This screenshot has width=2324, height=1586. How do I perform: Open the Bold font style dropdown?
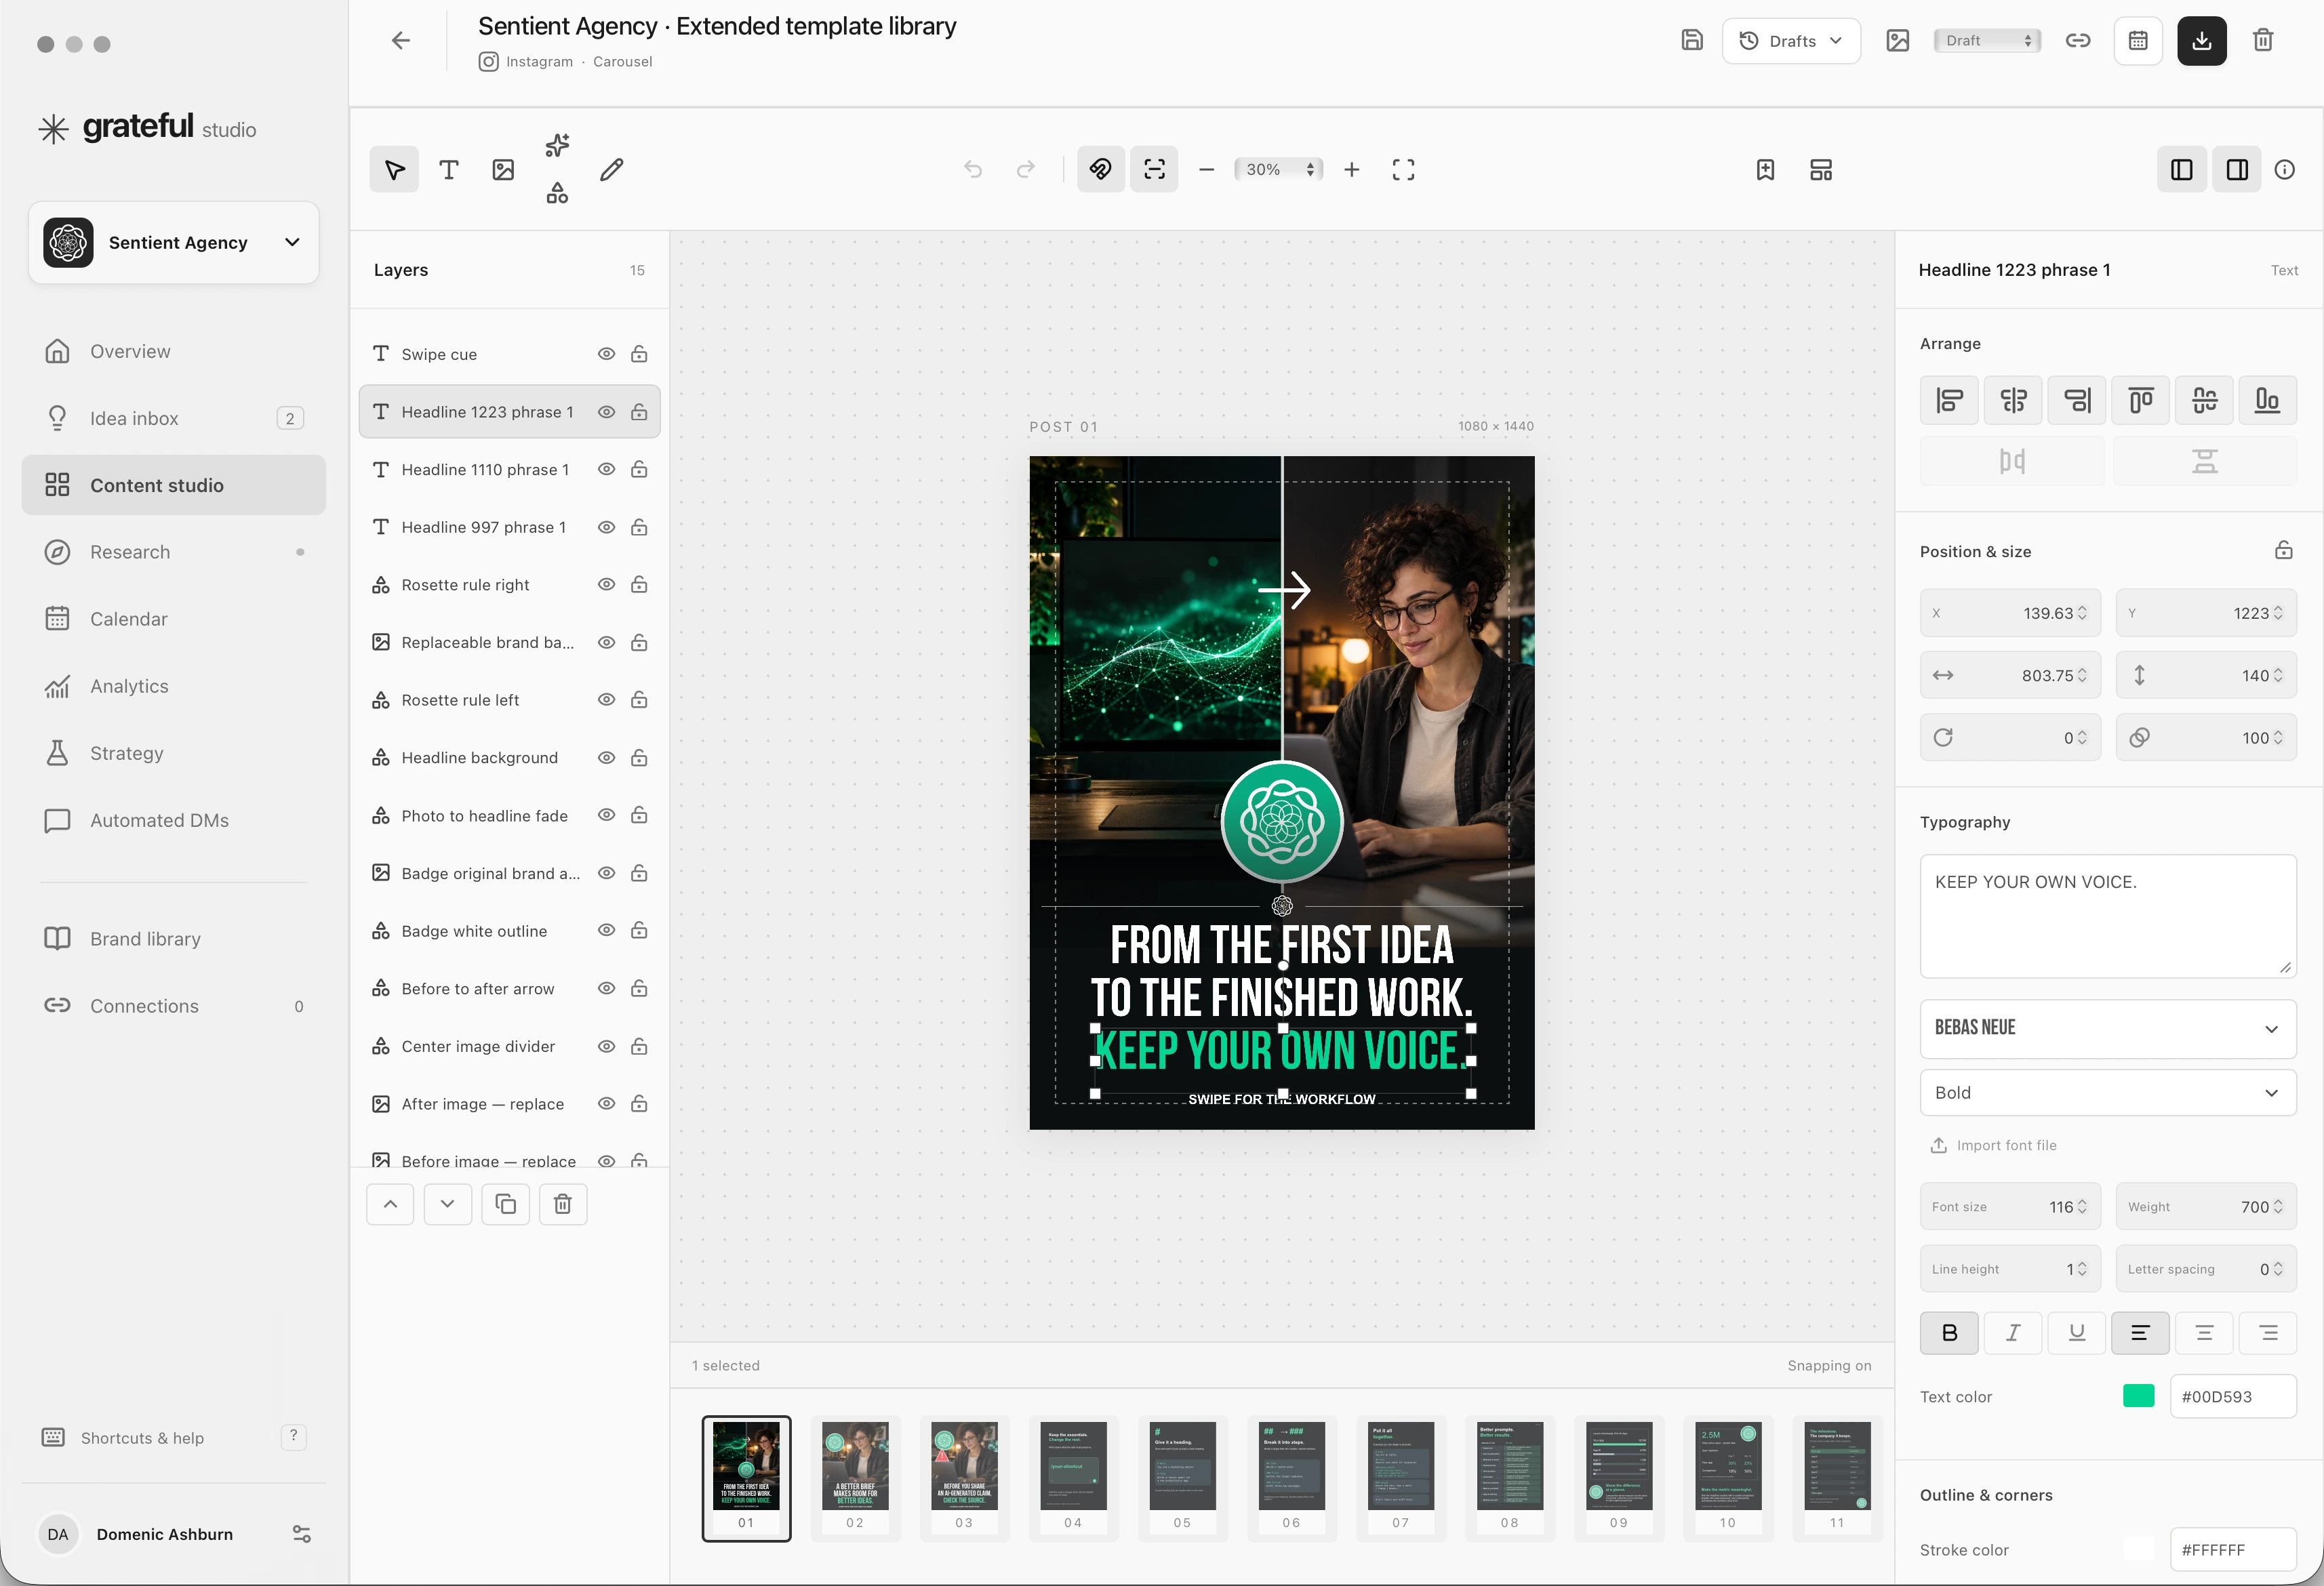[2107, 1092]
